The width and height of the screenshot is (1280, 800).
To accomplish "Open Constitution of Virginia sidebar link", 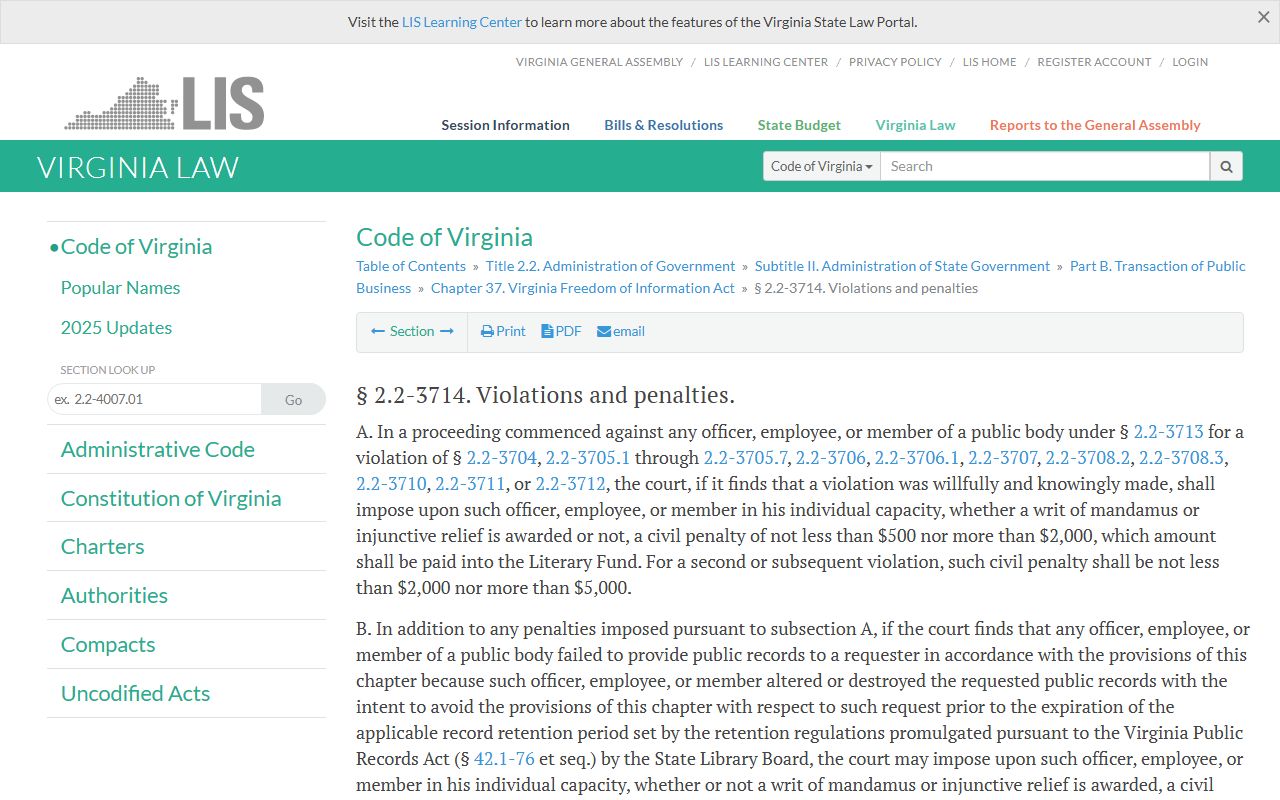I will pos(171,498).
